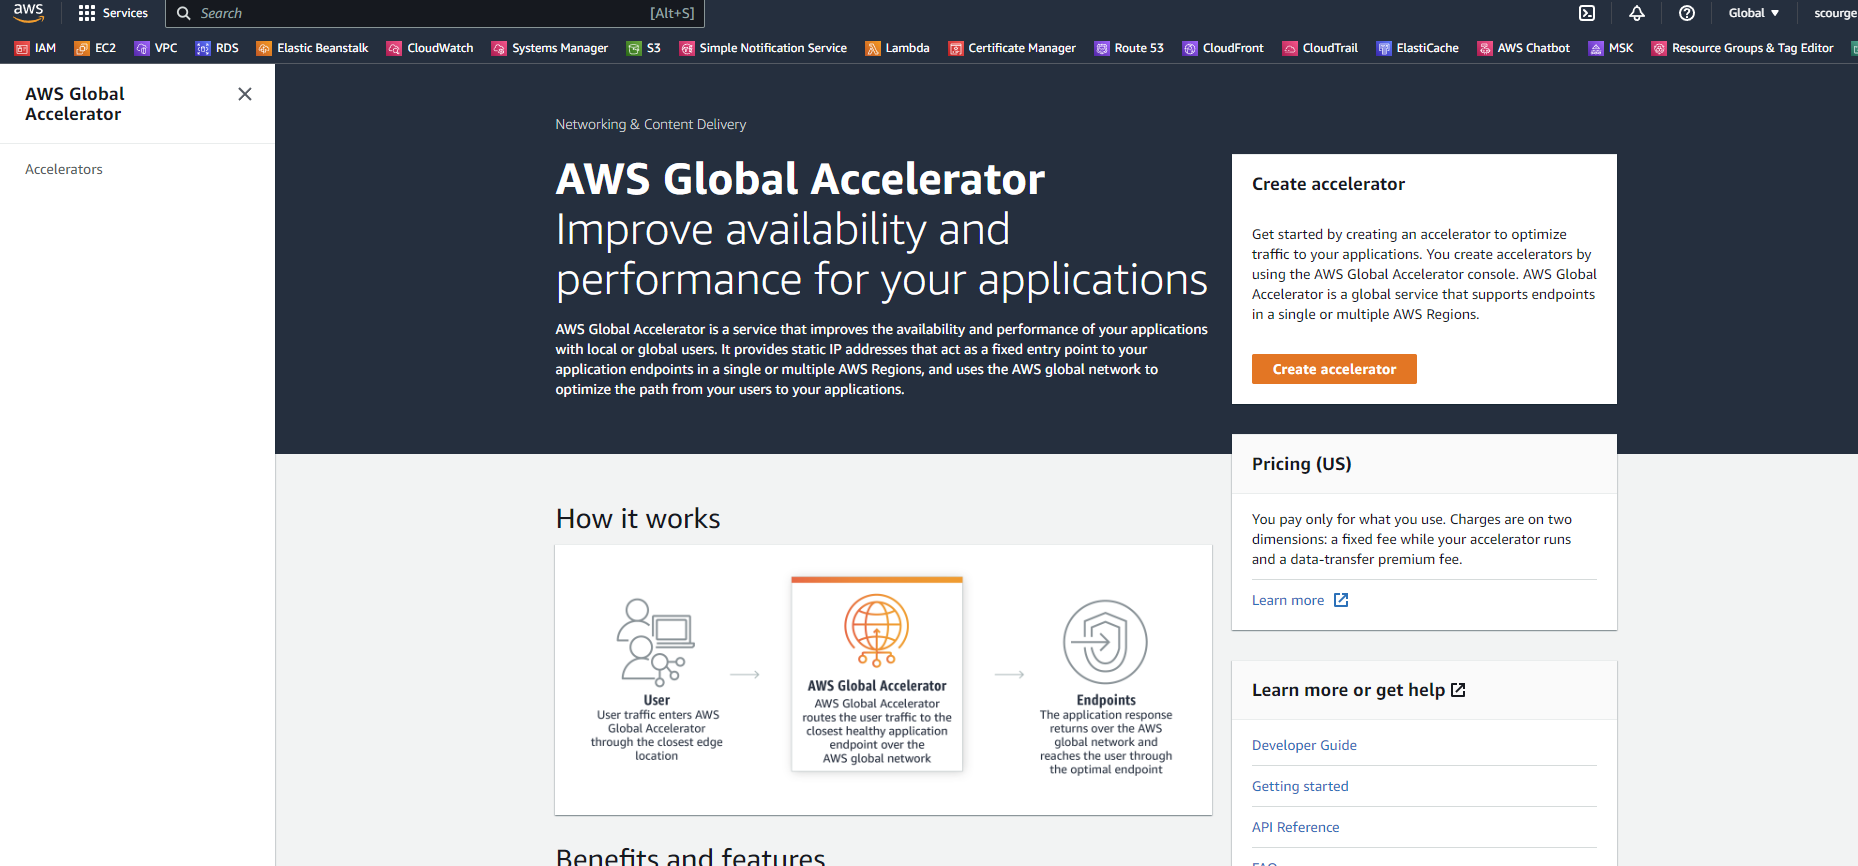Click the Networking & Content Delivery breadcrumb

[x=651, y=124]
